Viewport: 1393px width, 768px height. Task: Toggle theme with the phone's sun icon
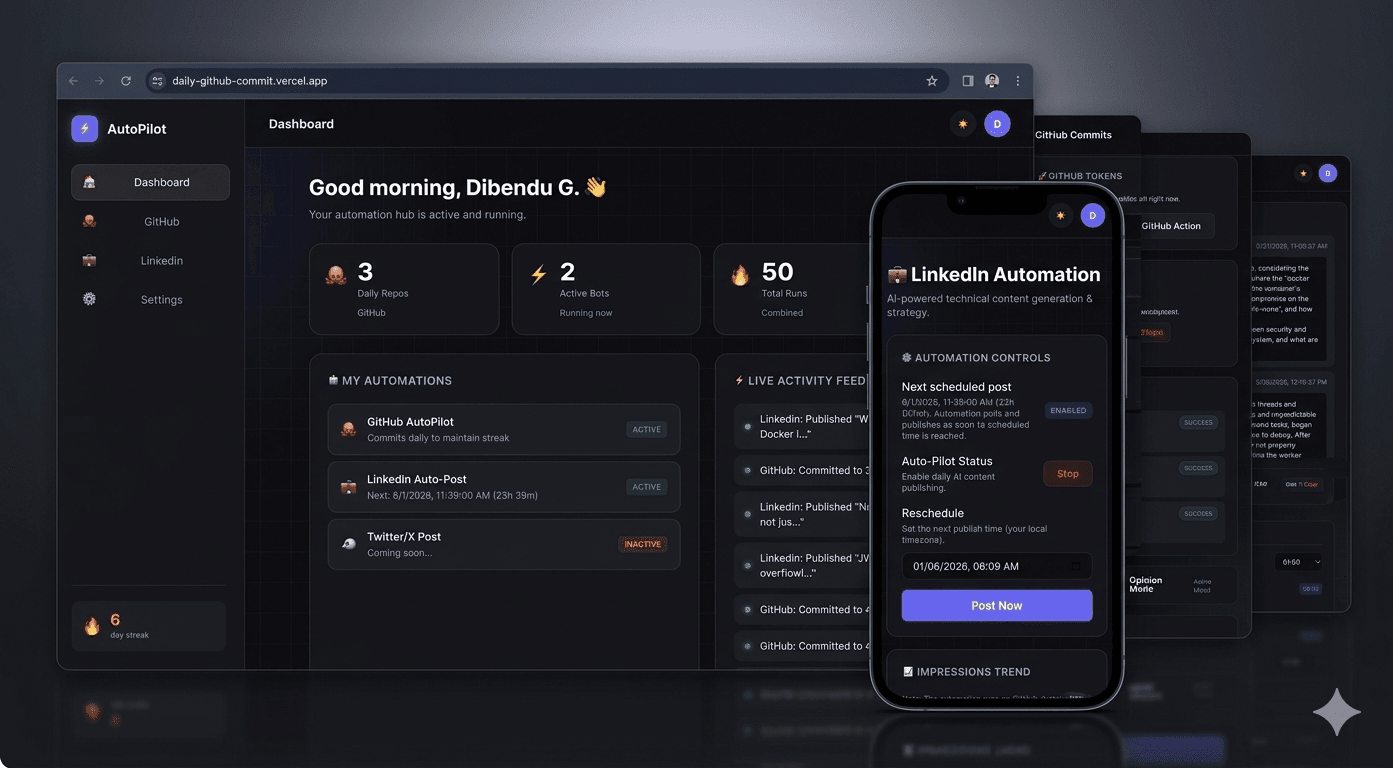pos(1060,215)
